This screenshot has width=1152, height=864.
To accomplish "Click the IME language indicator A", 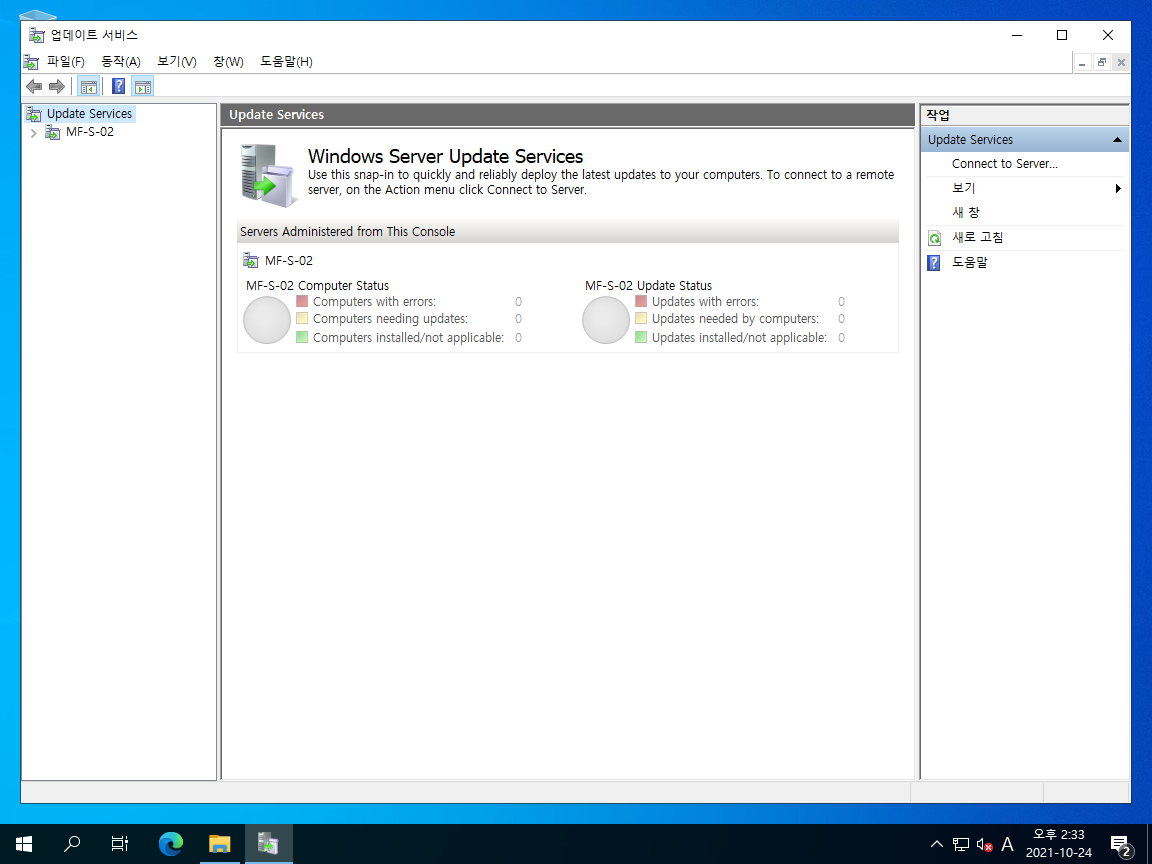I will click(1008, 845).
